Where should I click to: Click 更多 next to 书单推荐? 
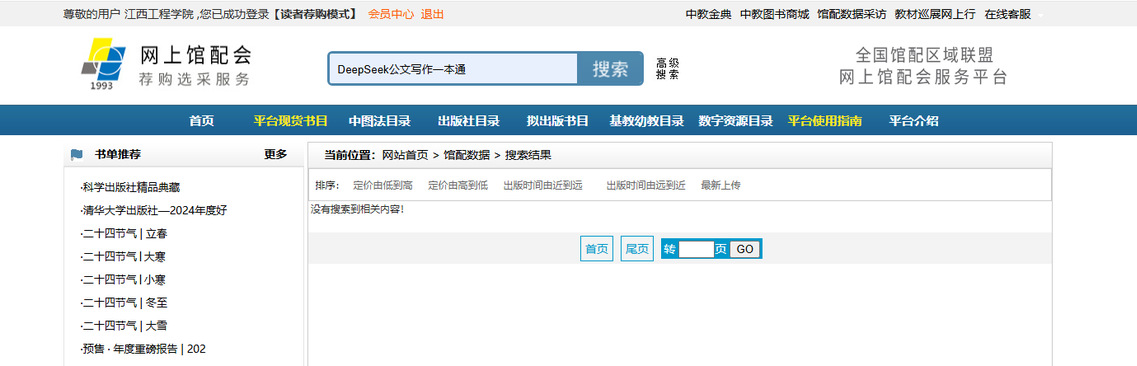(276, 154)
